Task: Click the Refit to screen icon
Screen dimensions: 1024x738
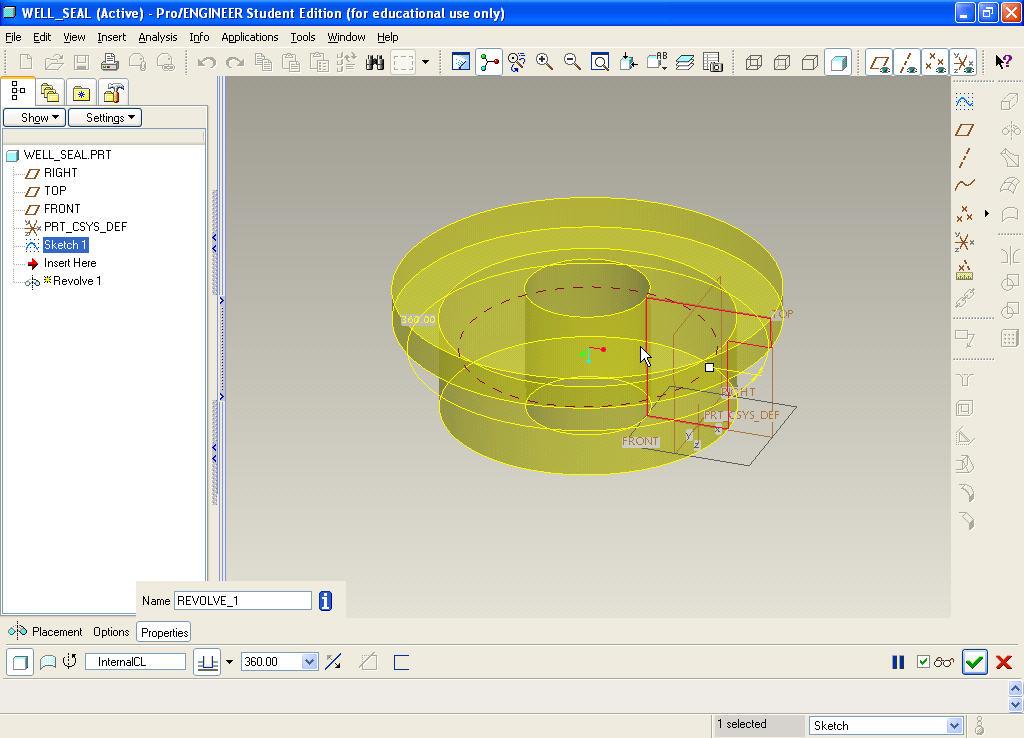Action: tap(600, 62)
